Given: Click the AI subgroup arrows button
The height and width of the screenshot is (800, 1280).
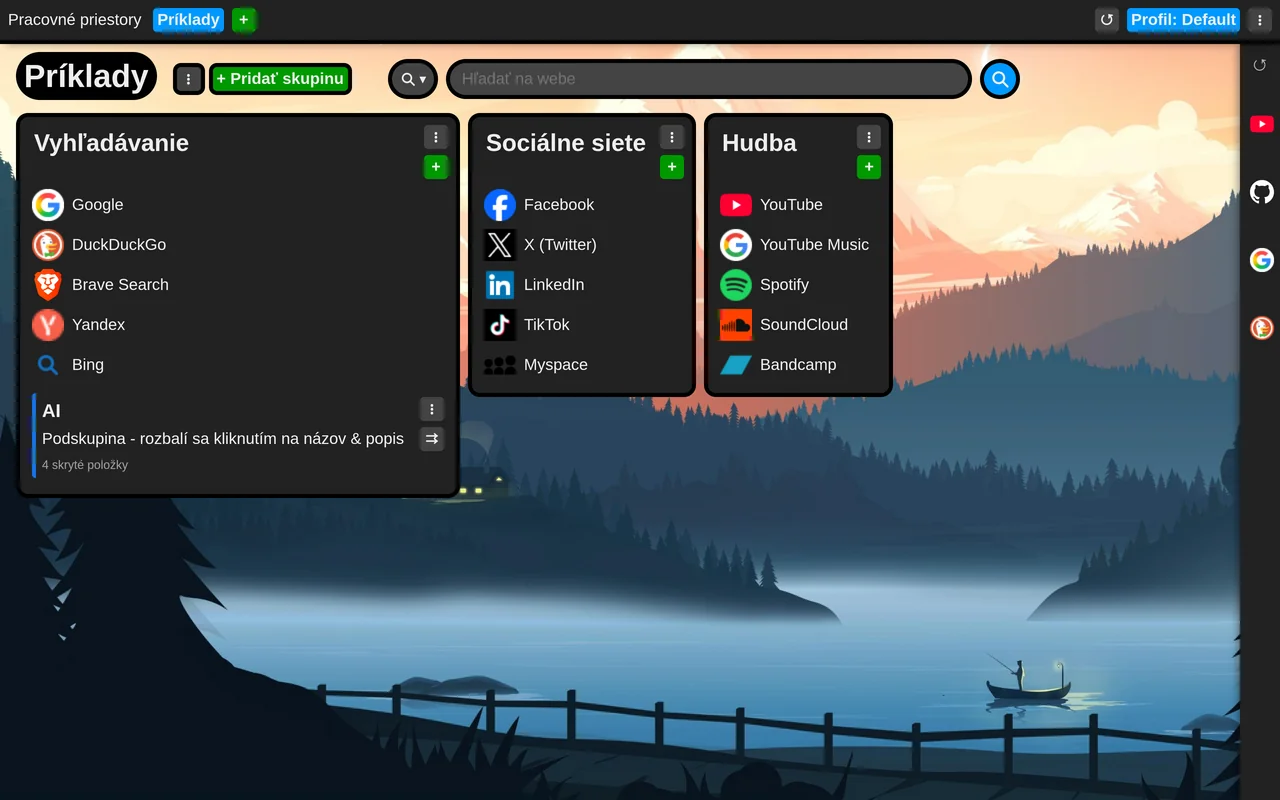Looking at the screenshot, I should coord(432,439).
